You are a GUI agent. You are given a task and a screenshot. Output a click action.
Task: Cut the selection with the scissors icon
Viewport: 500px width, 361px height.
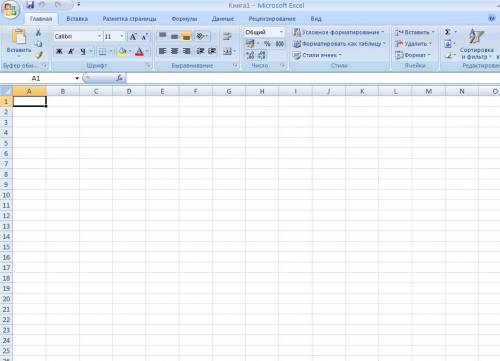pos(38,32)
